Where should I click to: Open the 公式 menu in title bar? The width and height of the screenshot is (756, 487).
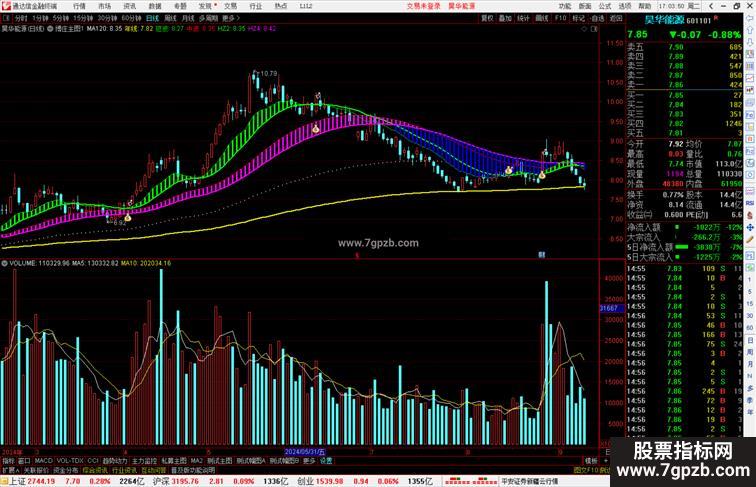click(x=605, y=6)
